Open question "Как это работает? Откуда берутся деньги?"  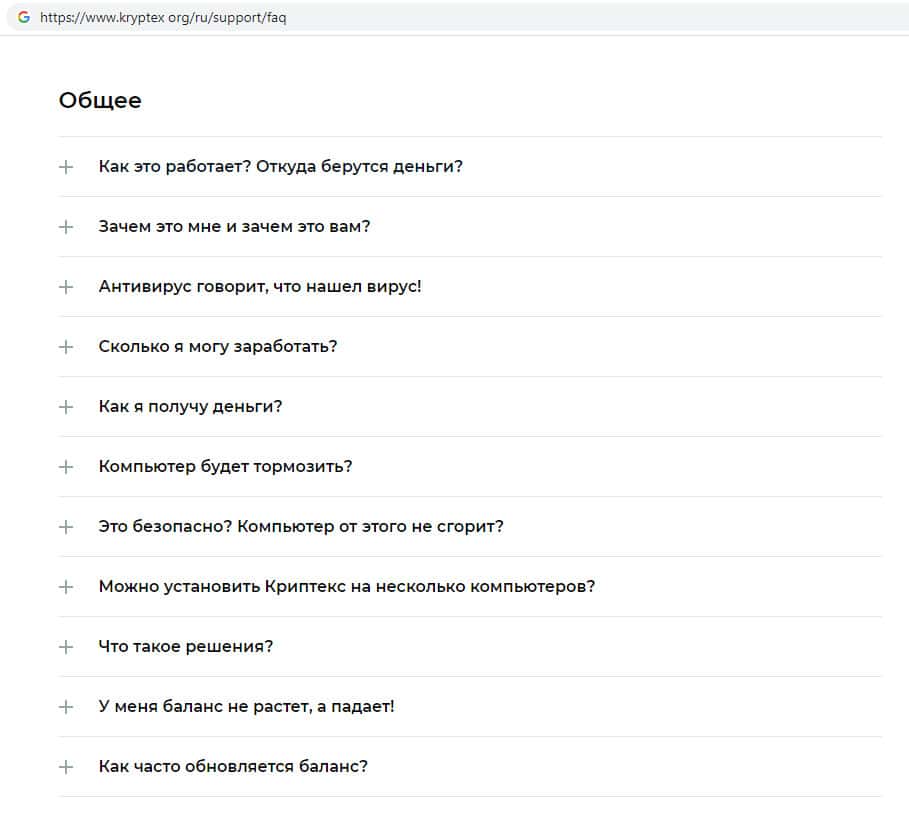tap(280, 166)
